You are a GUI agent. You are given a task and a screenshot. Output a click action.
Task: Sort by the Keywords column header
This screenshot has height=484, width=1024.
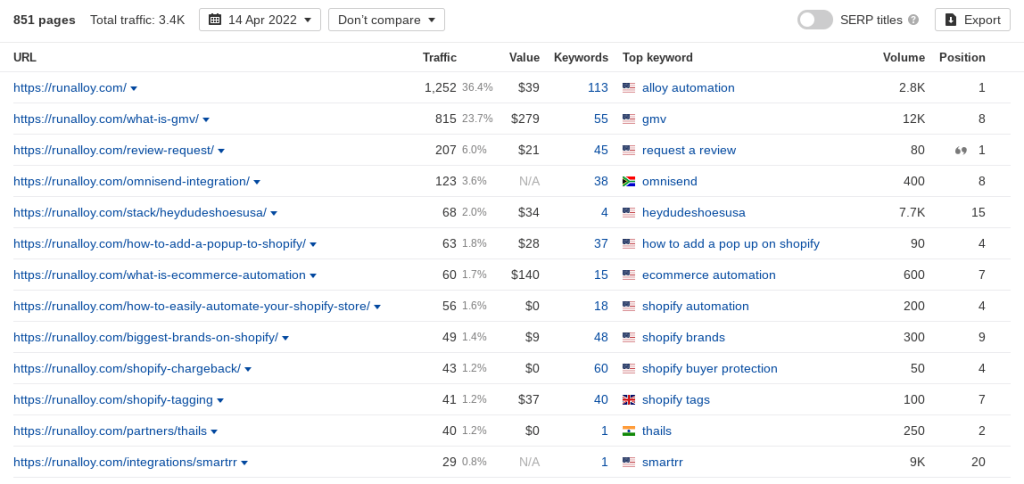point(581,57)
